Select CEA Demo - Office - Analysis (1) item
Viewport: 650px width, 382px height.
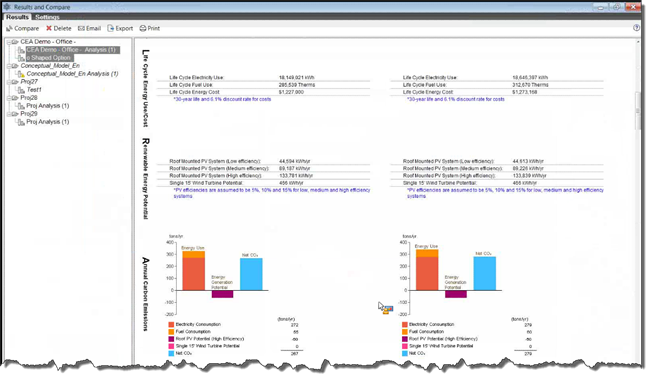click(x=73, y=50)
